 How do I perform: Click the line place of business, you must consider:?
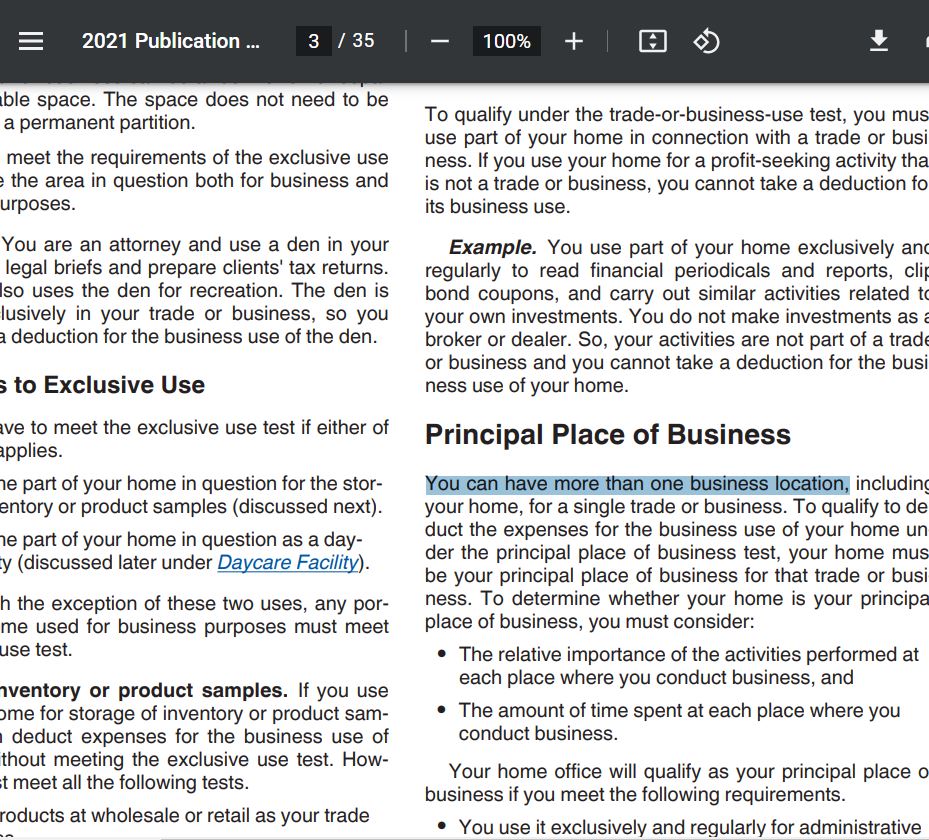[x=590, y=621]
